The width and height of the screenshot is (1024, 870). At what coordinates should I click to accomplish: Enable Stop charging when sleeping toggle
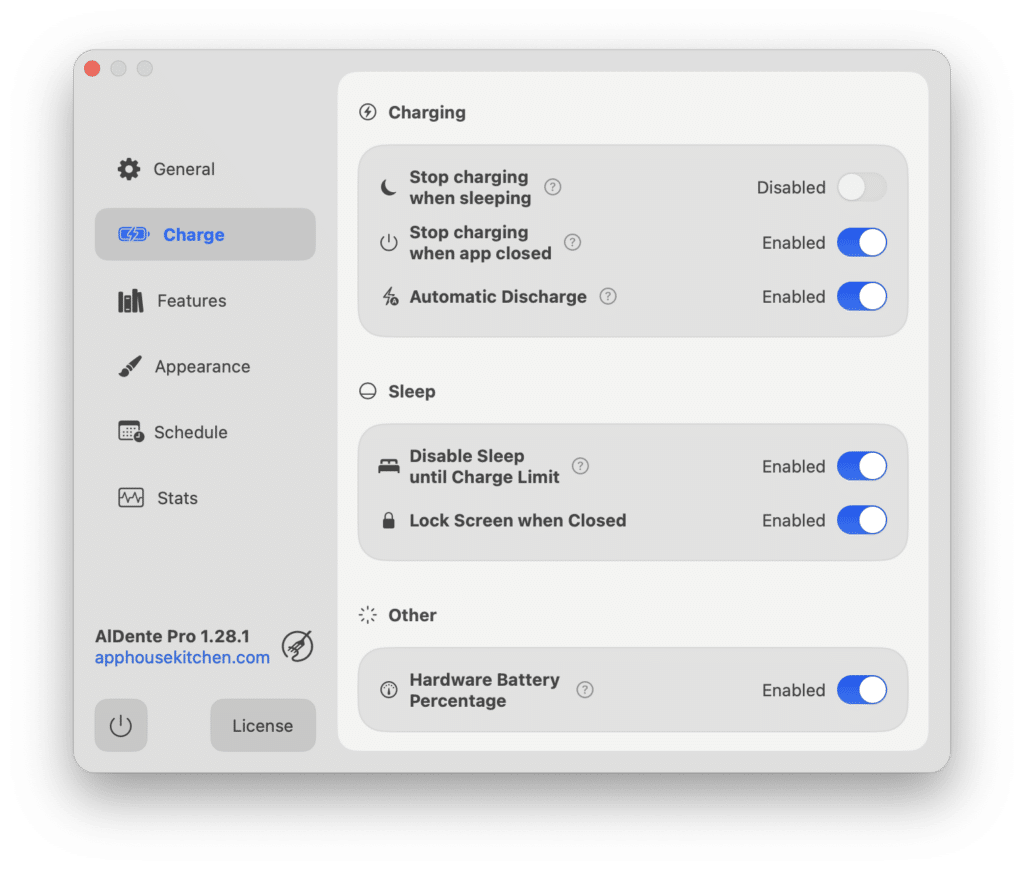coord(861,187)
